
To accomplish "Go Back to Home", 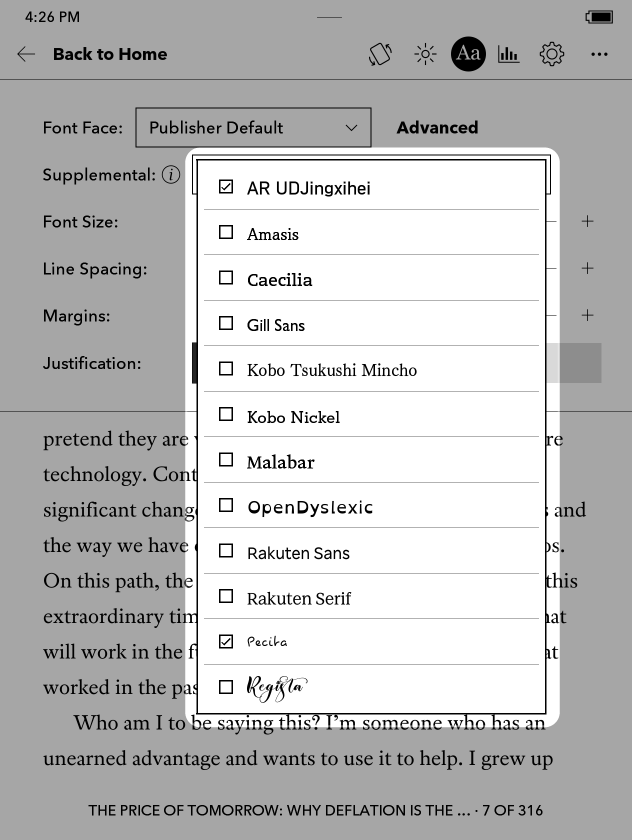I will click(x=109, y=54).
